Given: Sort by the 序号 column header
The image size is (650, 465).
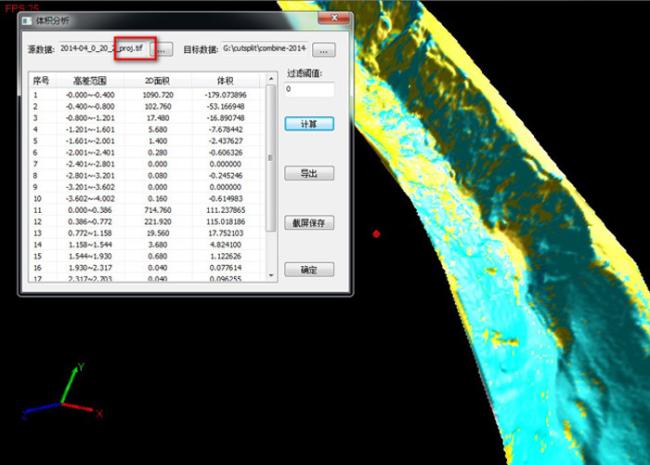Looking at the screenshot, I should 41,80.
